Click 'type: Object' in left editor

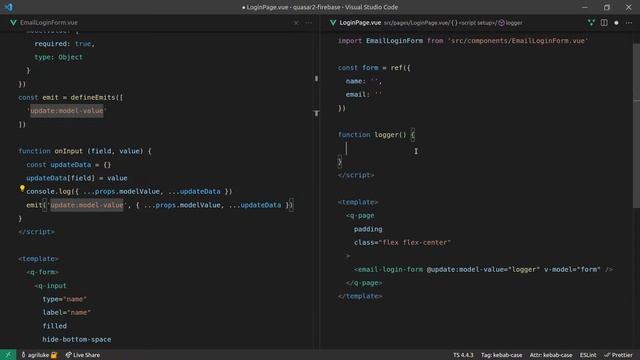[58, 57]
